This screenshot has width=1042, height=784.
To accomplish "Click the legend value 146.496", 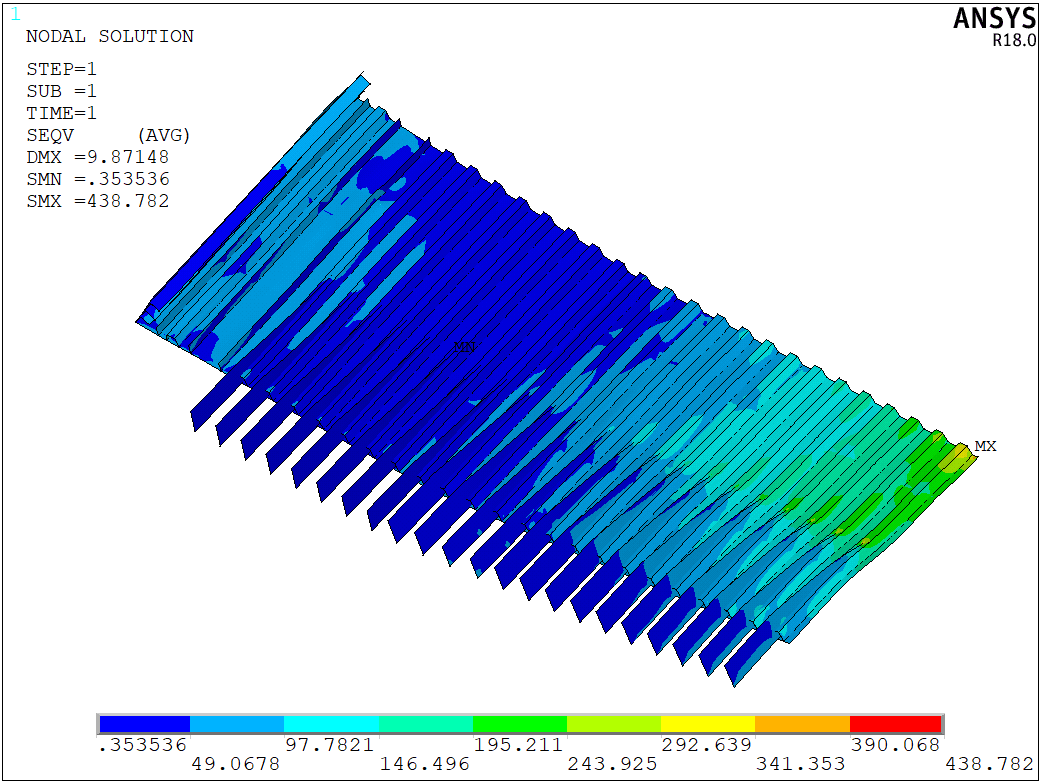I will tap(424, 764).
